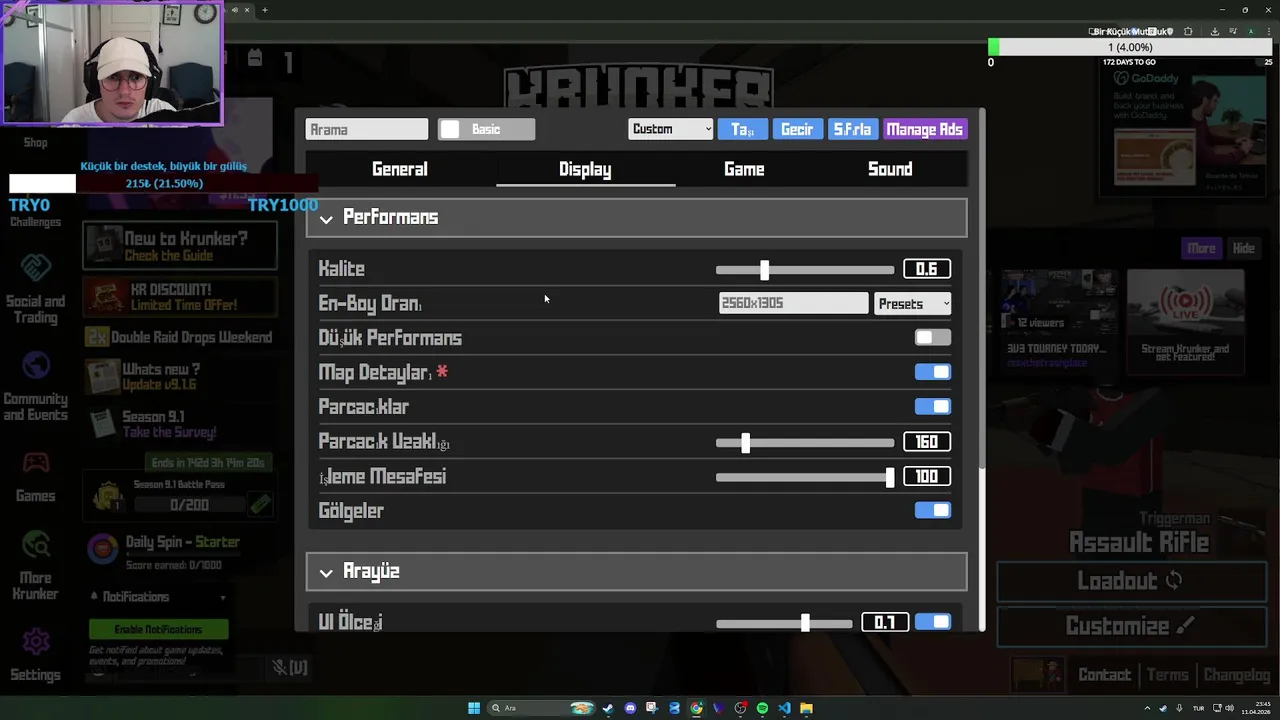Toggle the UI Ölçeği switch
This screenshot has height=720, width=1280.
point(933,622)
